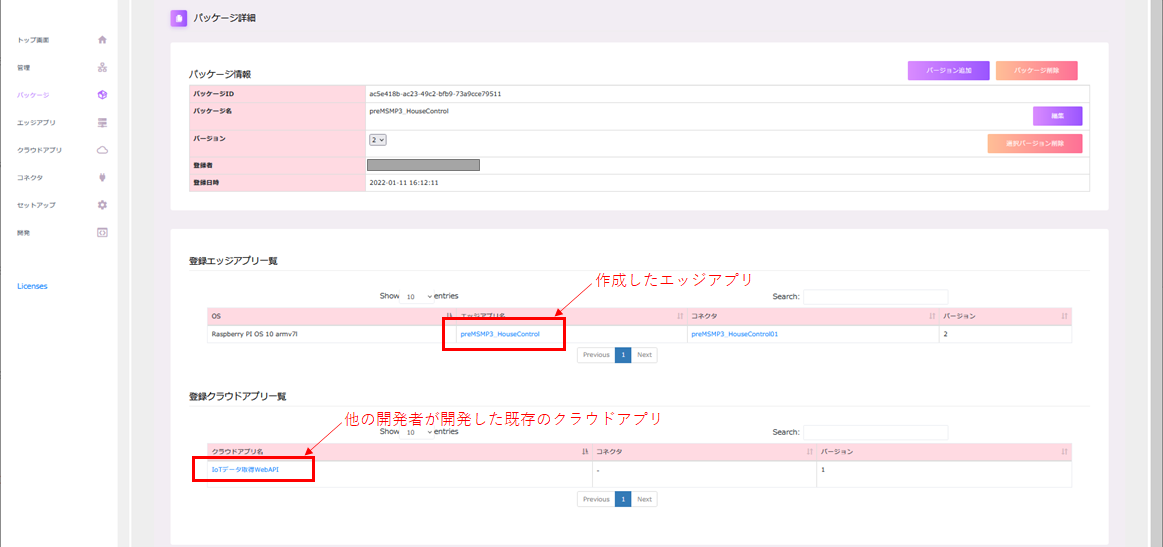The width and height of the screenshot is (1163, 547).
Task: Expand the entries count in edge app list
Action: tap(419, 297)
